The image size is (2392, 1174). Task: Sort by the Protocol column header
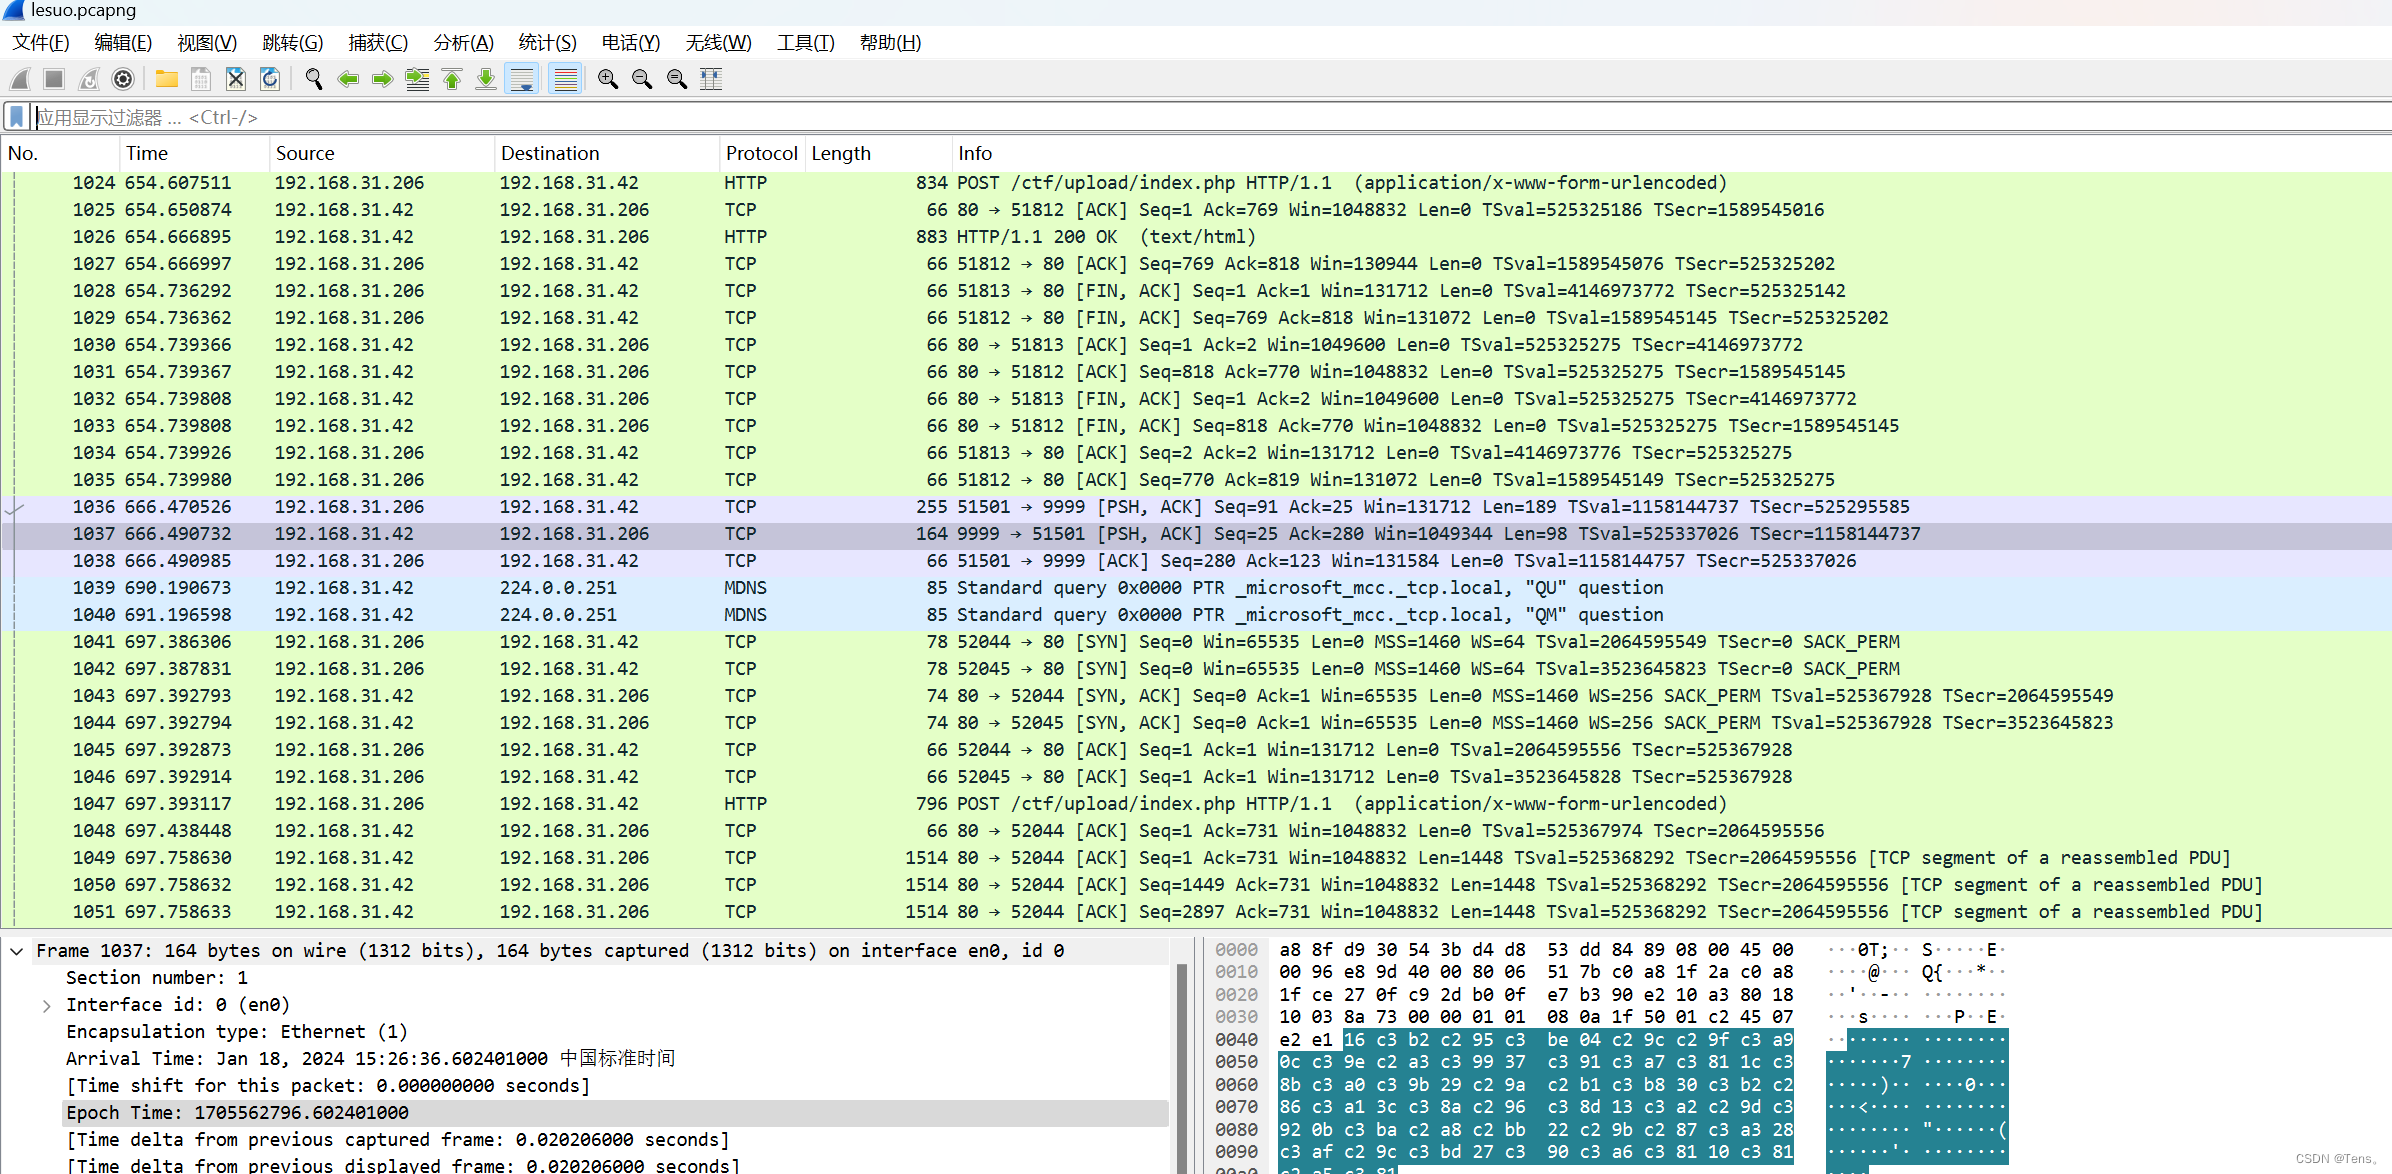(761, 153)
